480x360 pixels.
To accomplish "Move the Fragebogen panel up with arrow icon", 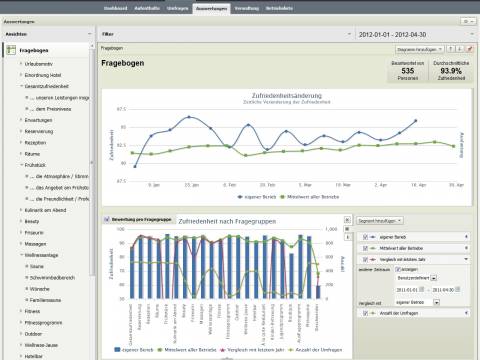I will click(x=451, y=49).
